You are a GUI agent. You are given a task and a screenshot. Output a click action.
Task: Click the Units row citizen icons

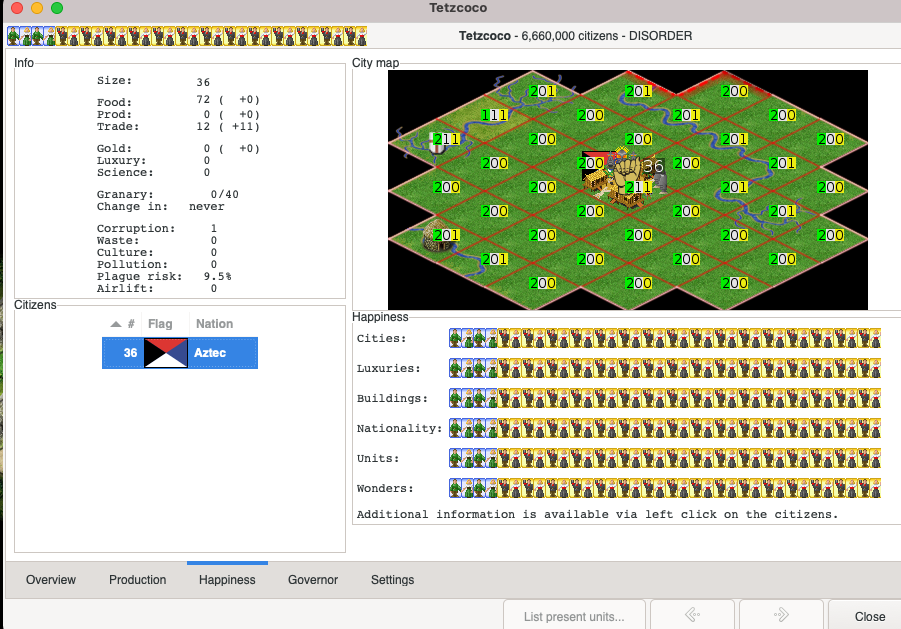pyautogui.click(x=664, y=458)
